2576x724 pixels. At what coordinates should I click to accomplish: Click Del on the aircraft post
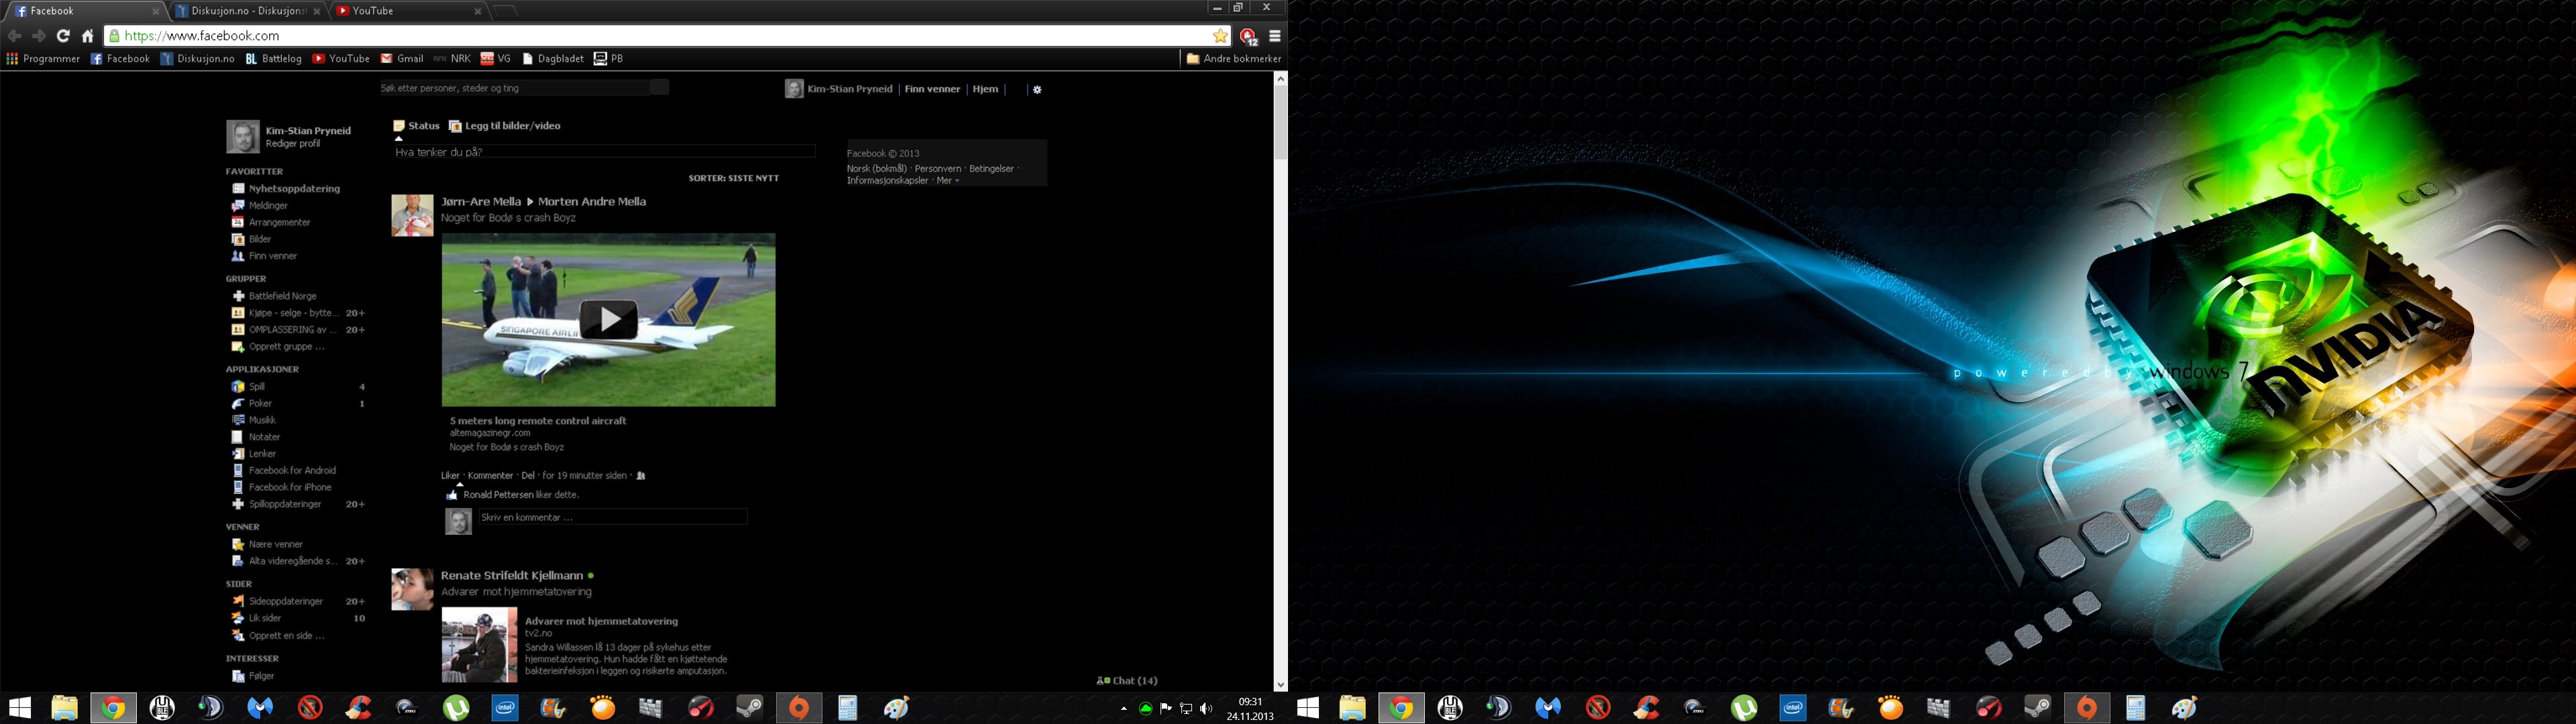click(528, 476)
